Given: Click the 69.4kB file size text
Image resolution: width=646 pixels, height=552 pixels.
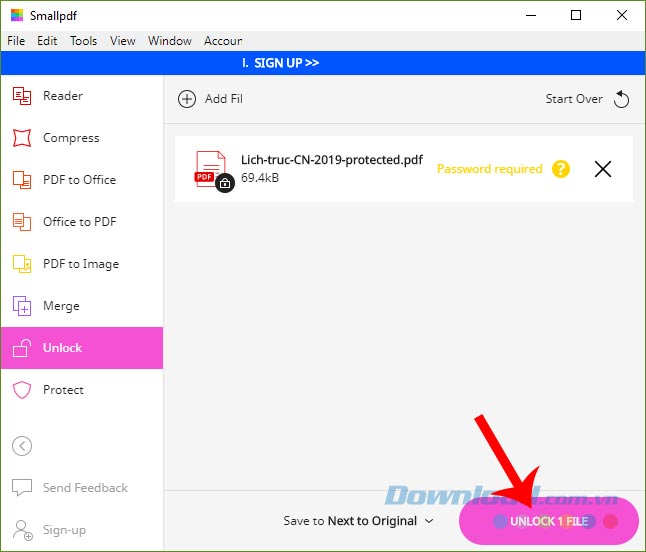Looking at the screenshot, I should pyautogui.click(x=260, y=178).
